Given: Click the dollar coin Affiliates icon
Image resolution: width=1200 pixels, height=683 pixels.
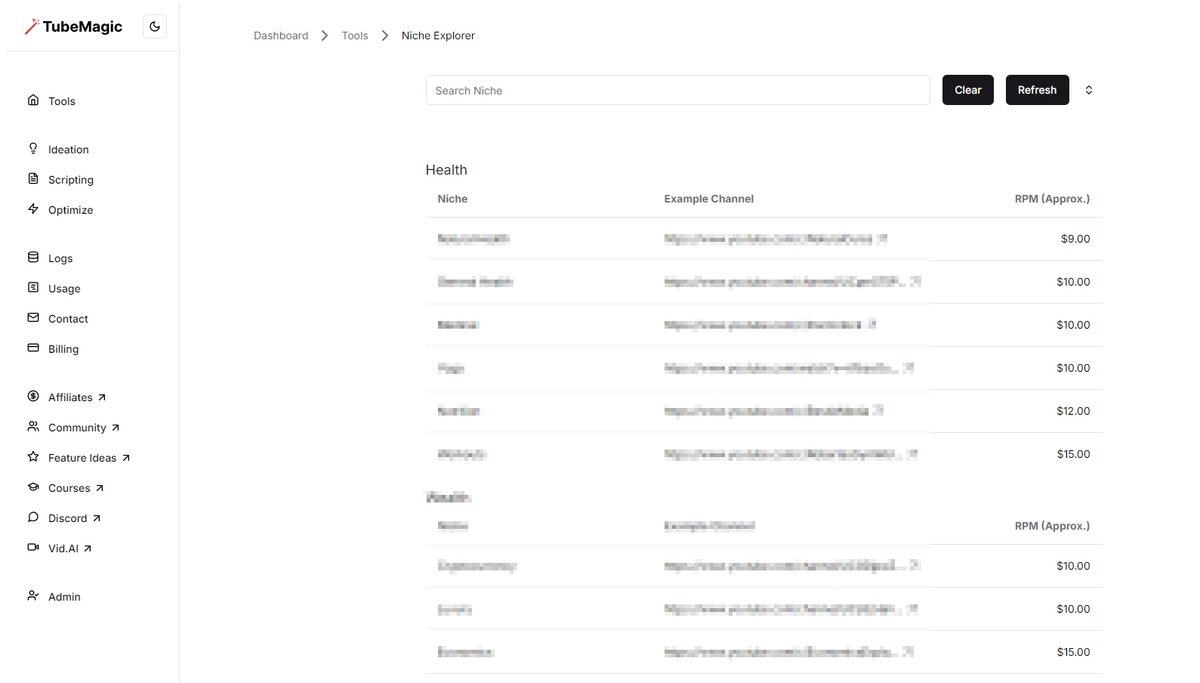Looking at the screenshot, I should click(x=33, y=396).
